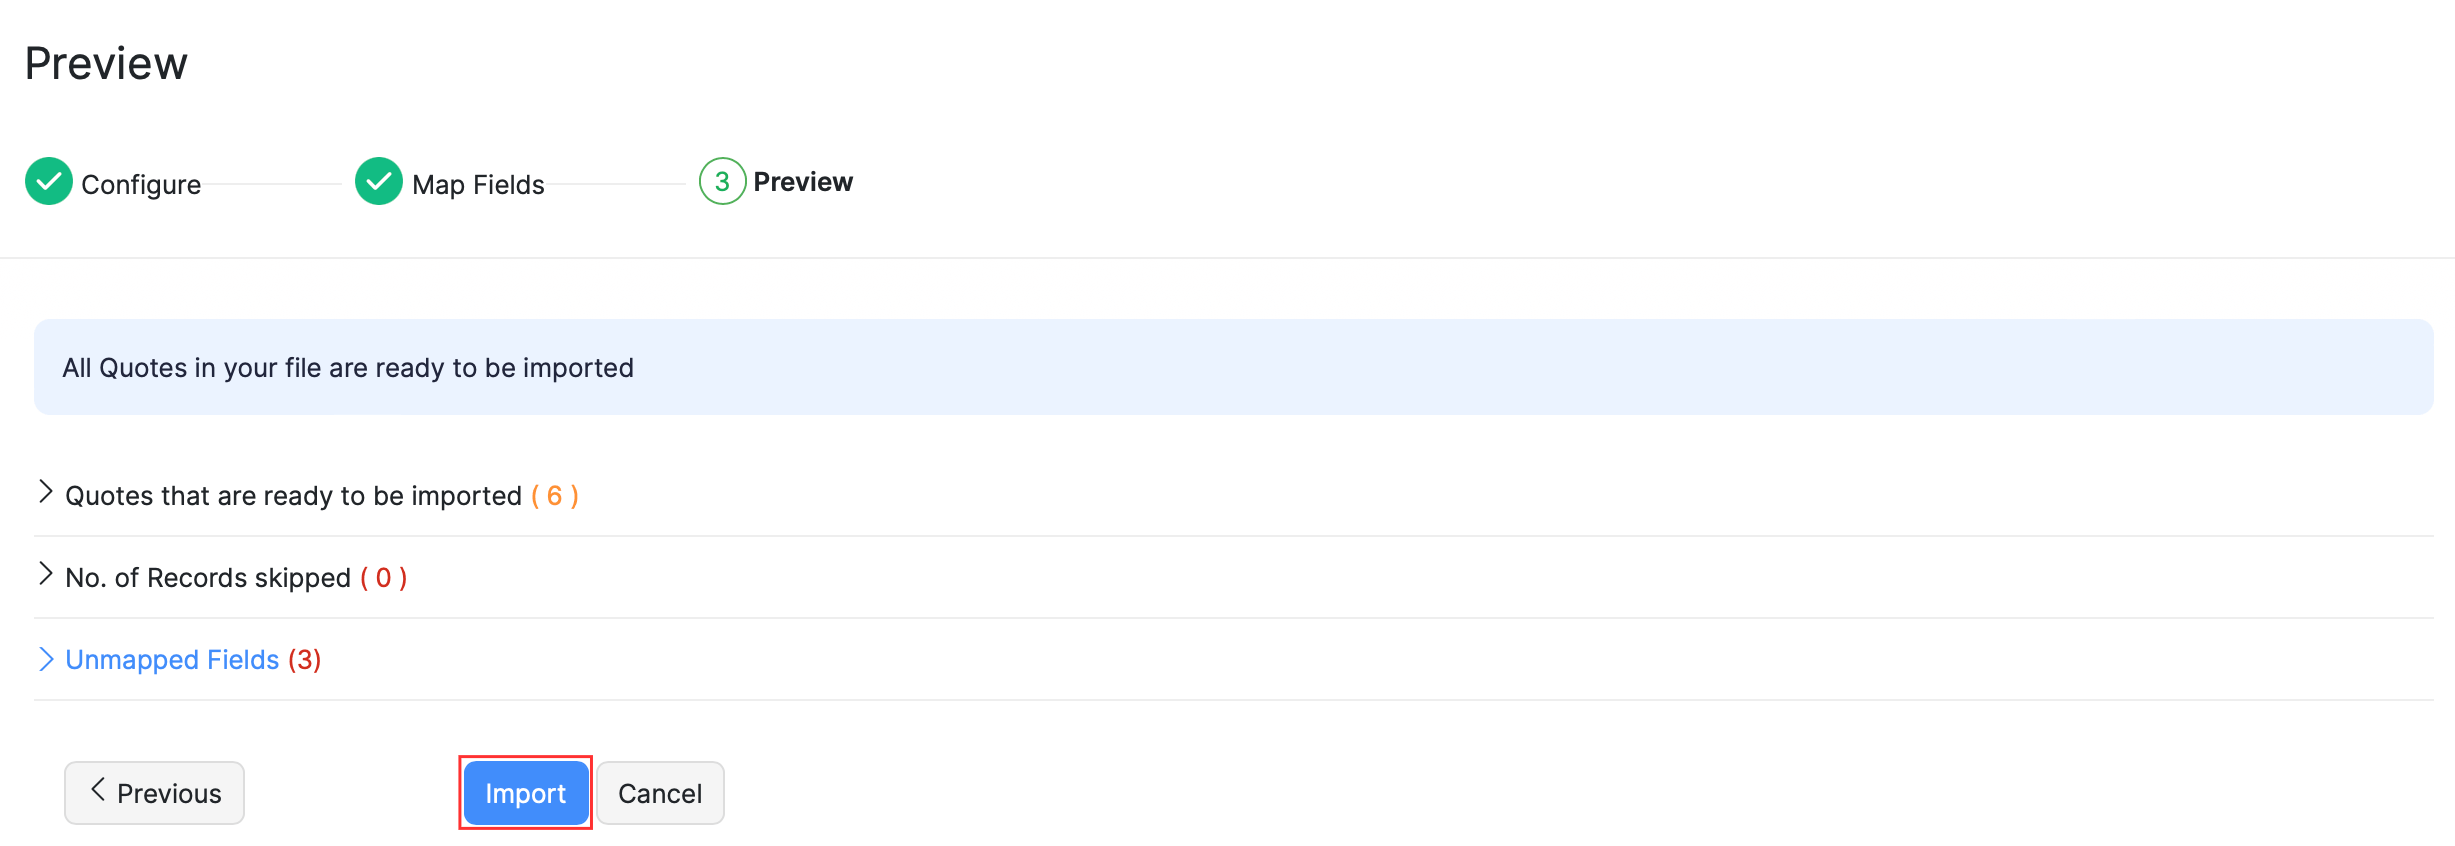Click the red (0) skipped records count
The height and width of the screenshot is (846, 2455).
point(384,578)
